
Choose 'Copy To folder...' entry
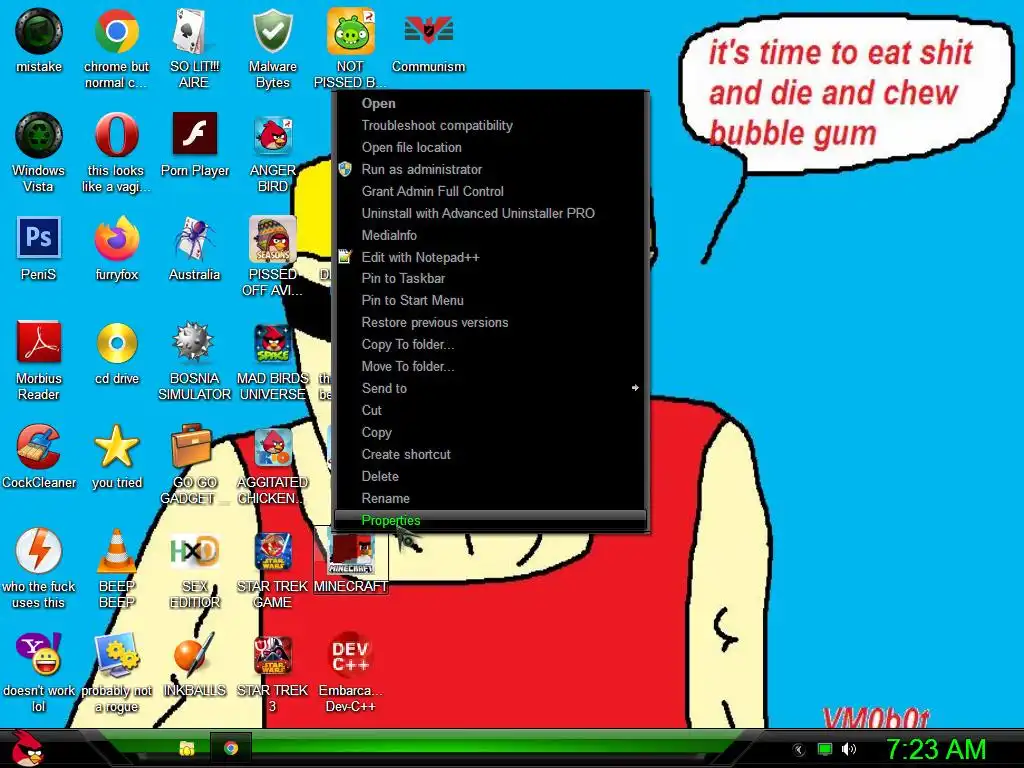pos(490,344)
